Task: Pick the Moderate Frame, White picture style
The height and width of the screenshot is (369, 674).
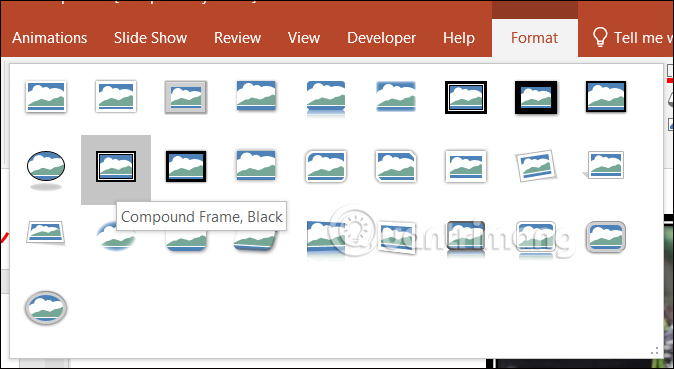Action: click(x=466, y=166)
